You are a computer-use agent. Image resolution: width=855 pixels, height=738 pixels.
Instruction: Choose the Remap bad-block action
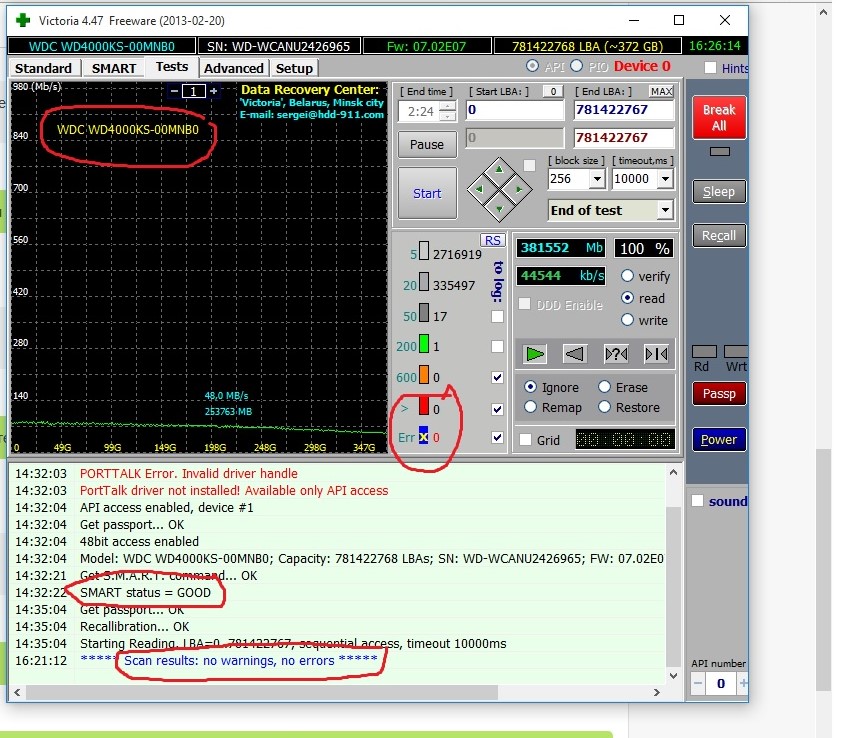click(x=532, y=407)
